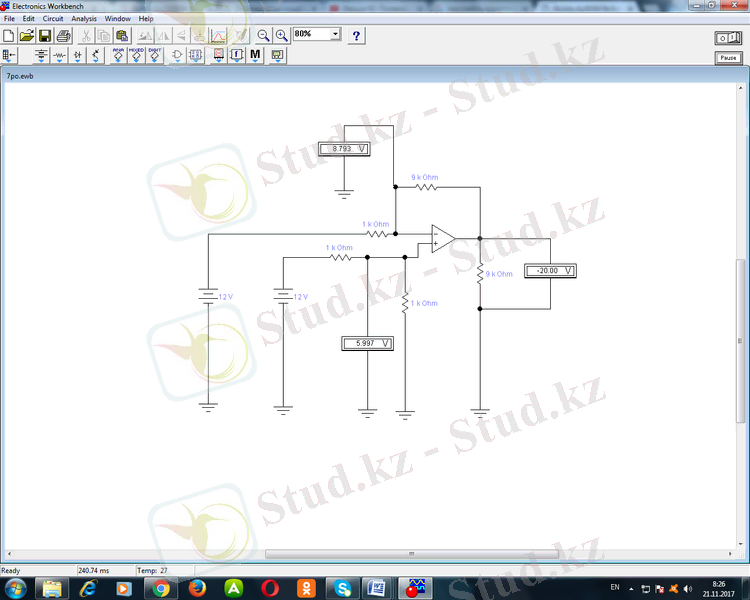The width and height of the screenshot is (750, 600).
Task: Click the 9 k Ohm feedback resistor label
Action: [x=424, y=177]
